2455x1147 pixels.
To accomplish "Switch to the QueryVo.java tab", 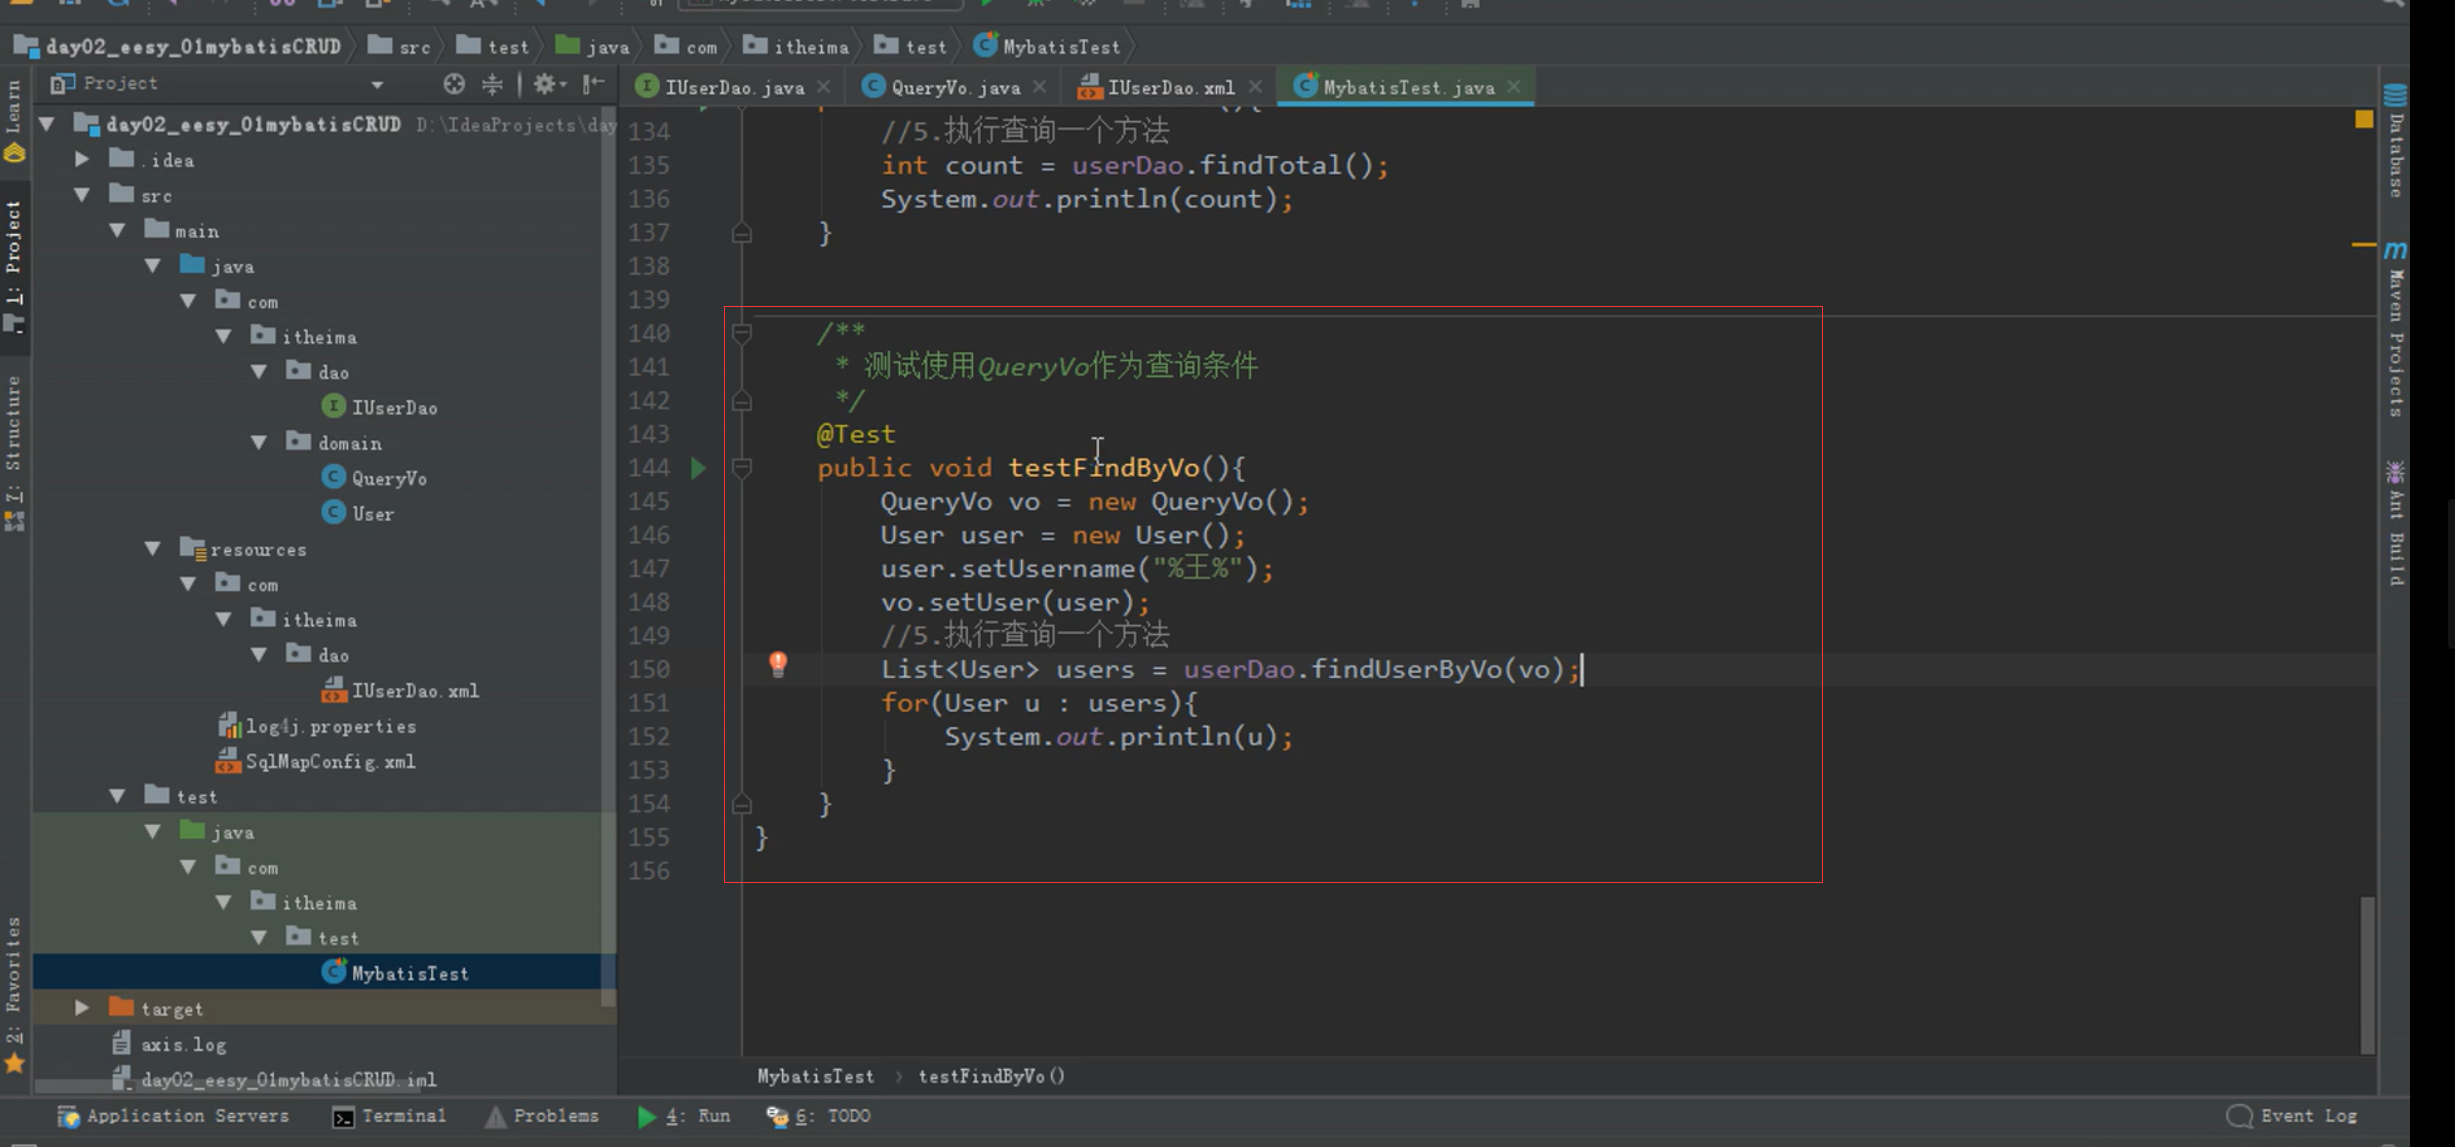I will pos(954,88).
